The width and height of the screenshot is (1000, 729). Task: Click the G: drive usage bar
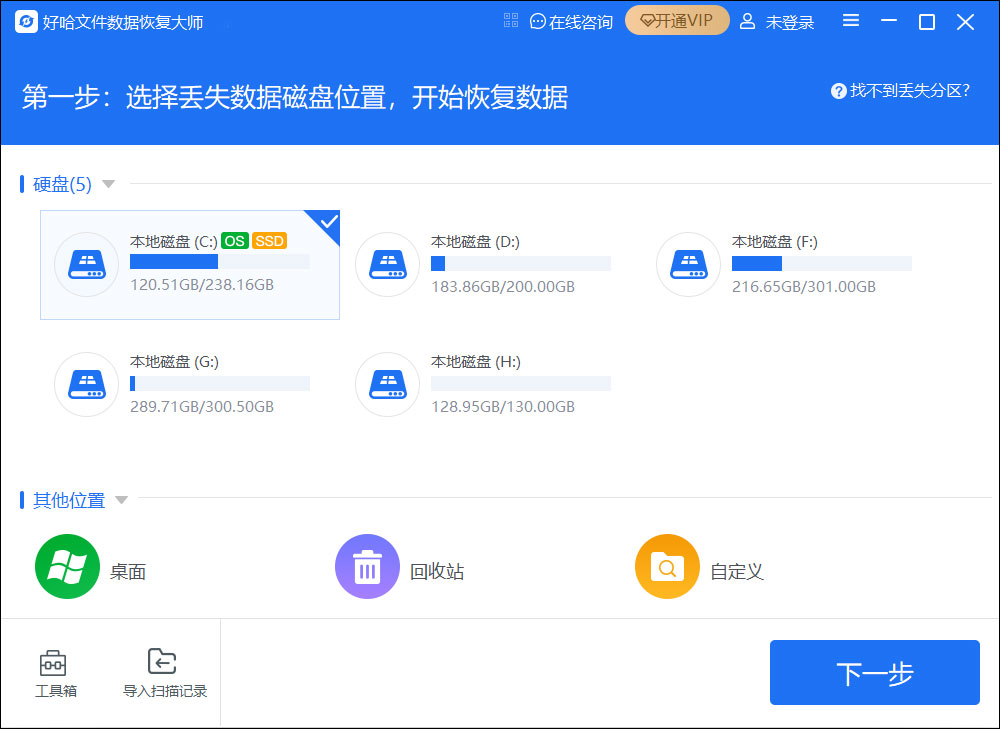[x=220, y=383]
